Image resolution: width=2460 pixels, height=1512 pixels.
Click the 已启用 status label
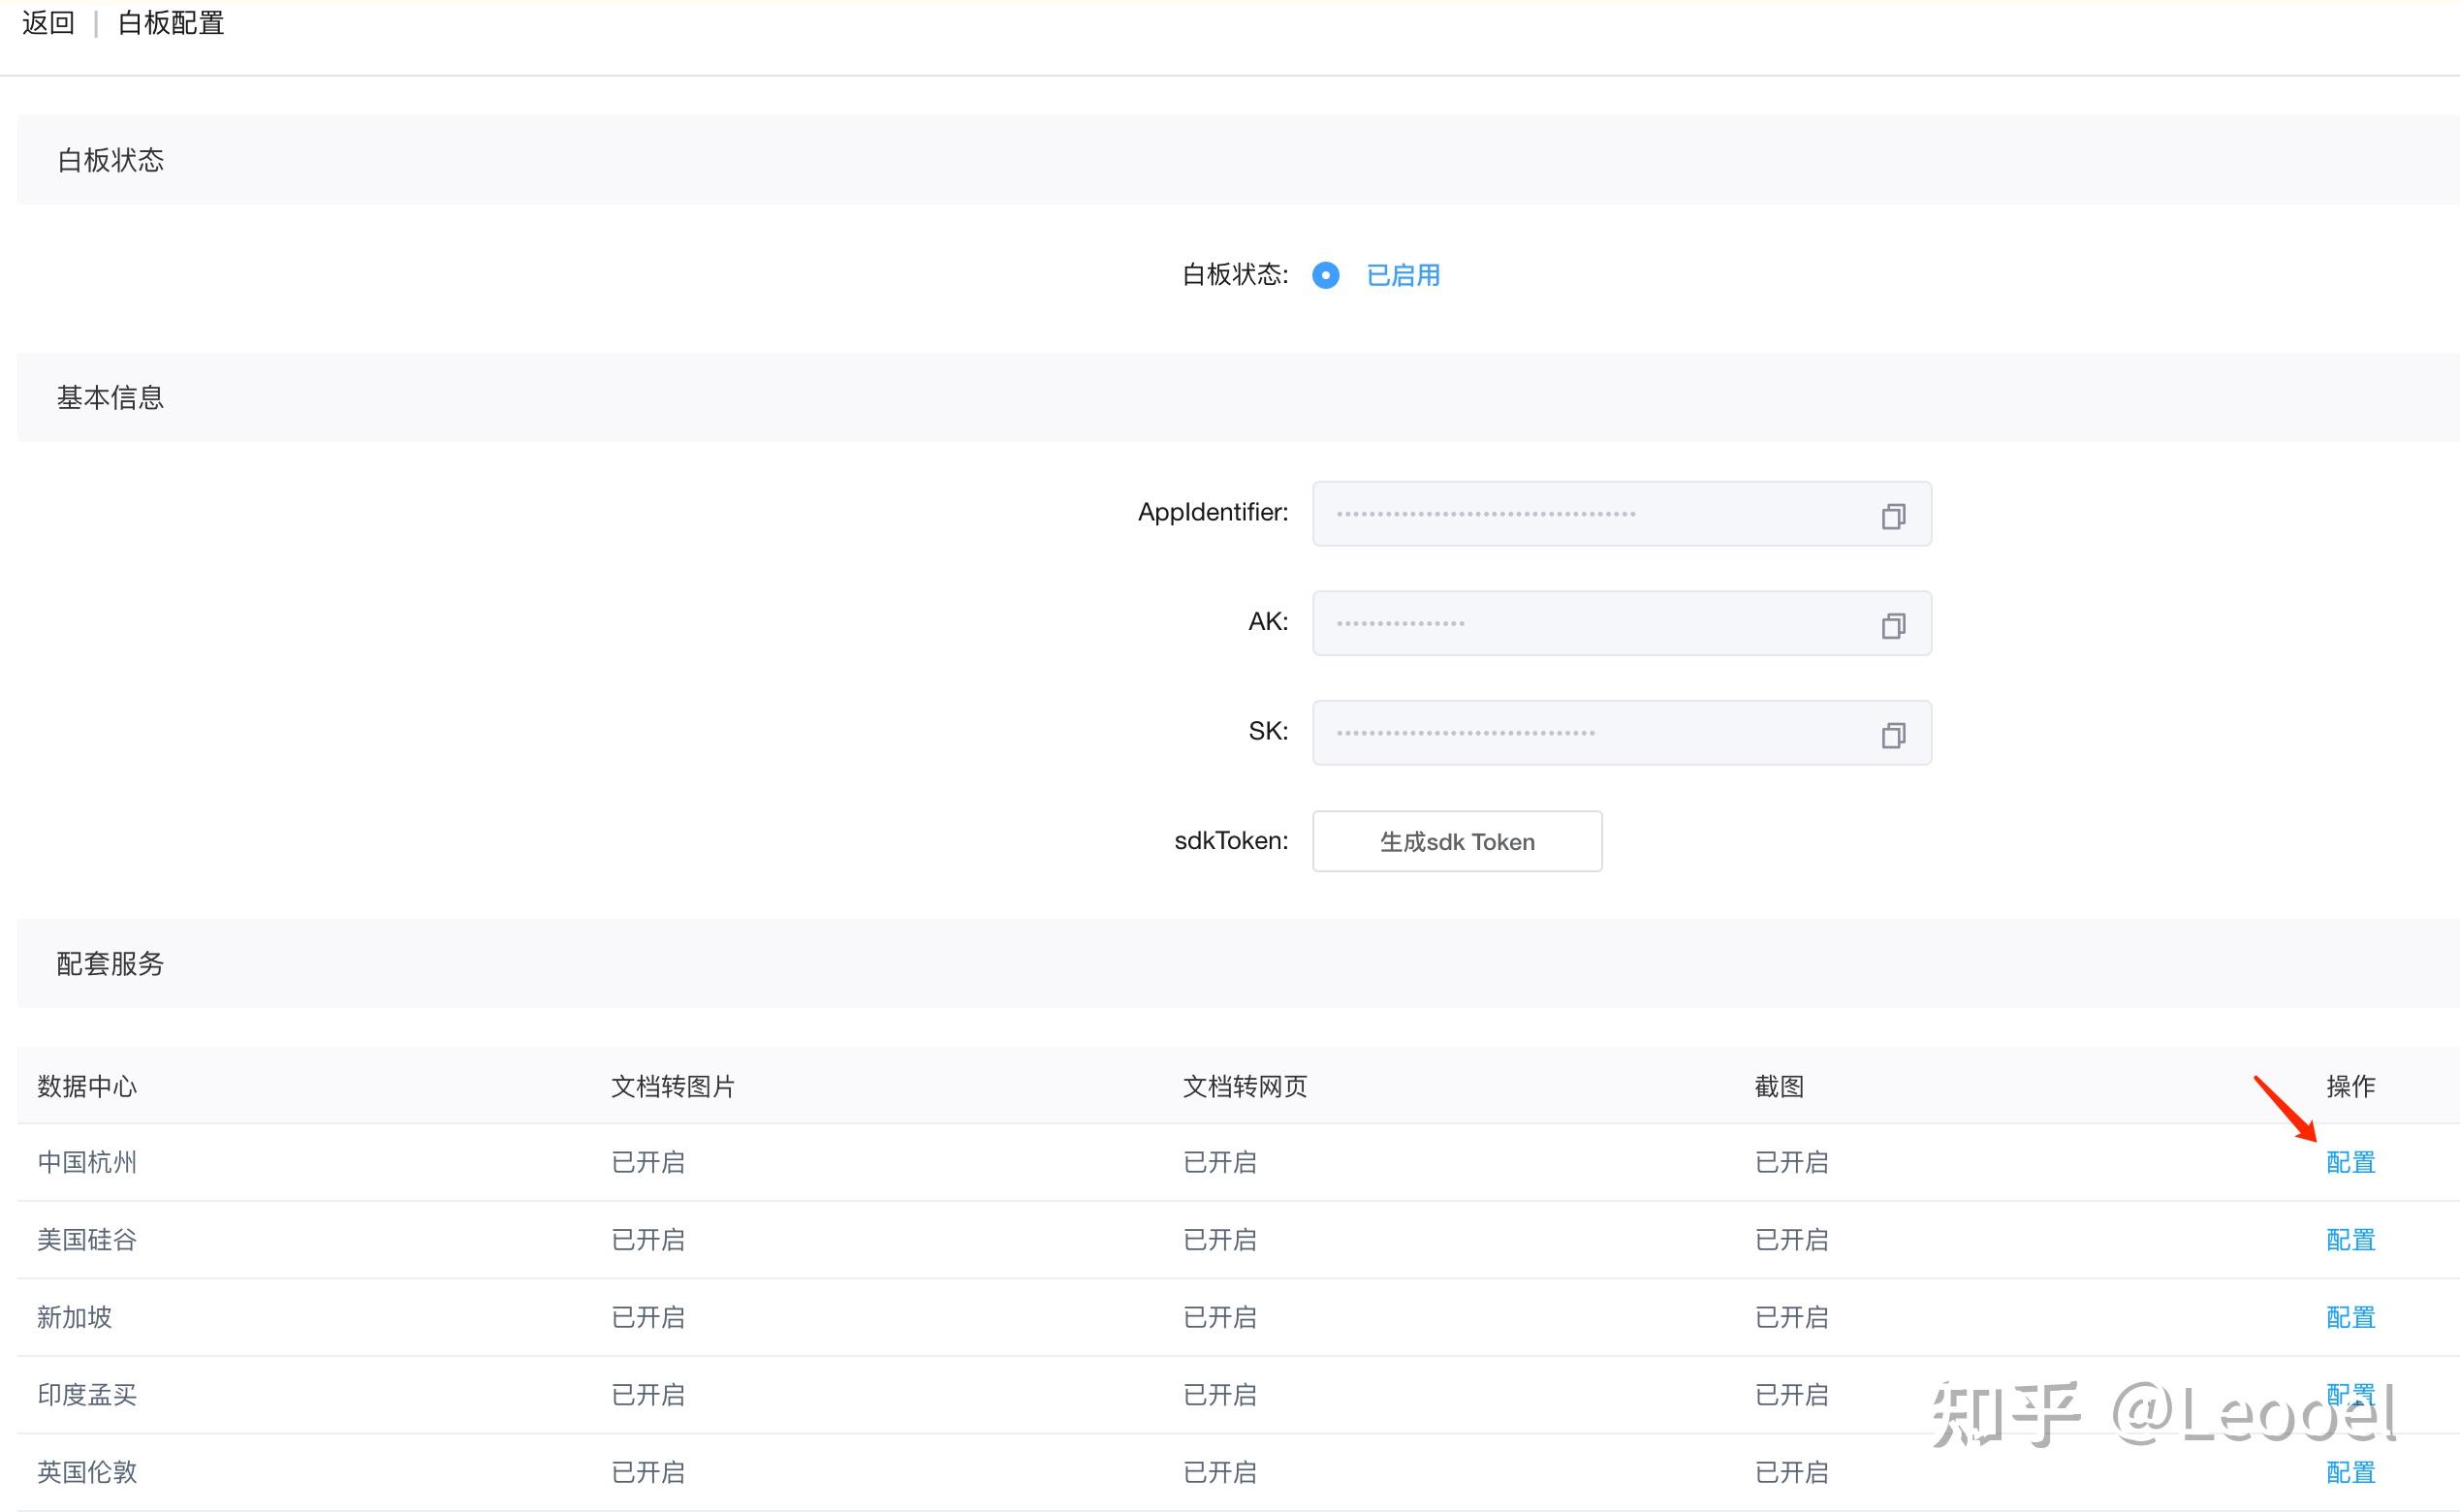(1403, 275)
